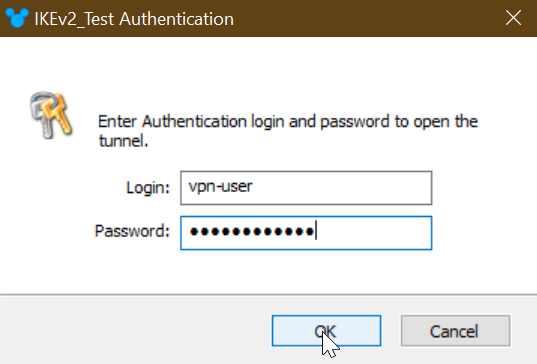This screenshot has height=364, width=537.
Task: Click empty space after the password dots
Action: pos(373,233)
